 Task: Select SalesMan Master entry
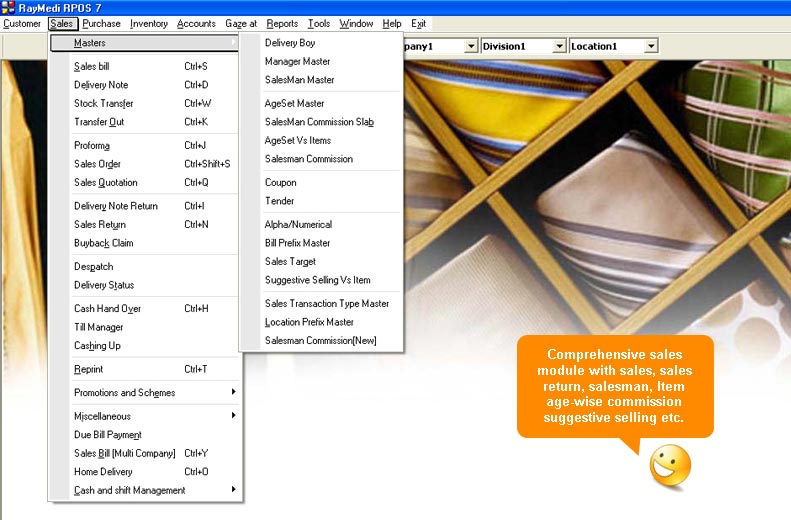click(x=321, y=80)
